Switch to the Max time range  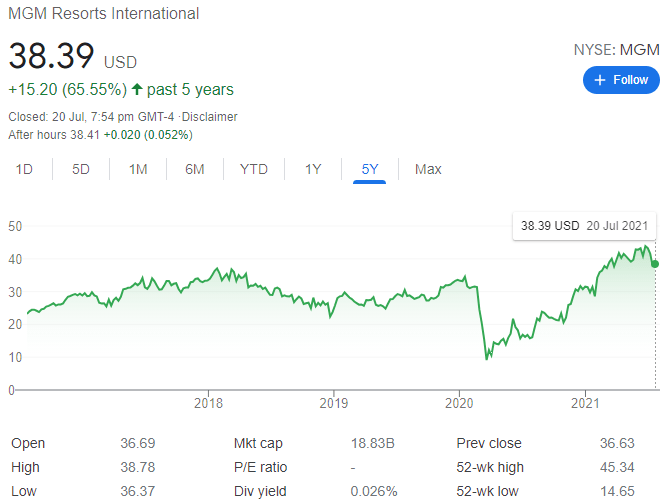point(428,169)
